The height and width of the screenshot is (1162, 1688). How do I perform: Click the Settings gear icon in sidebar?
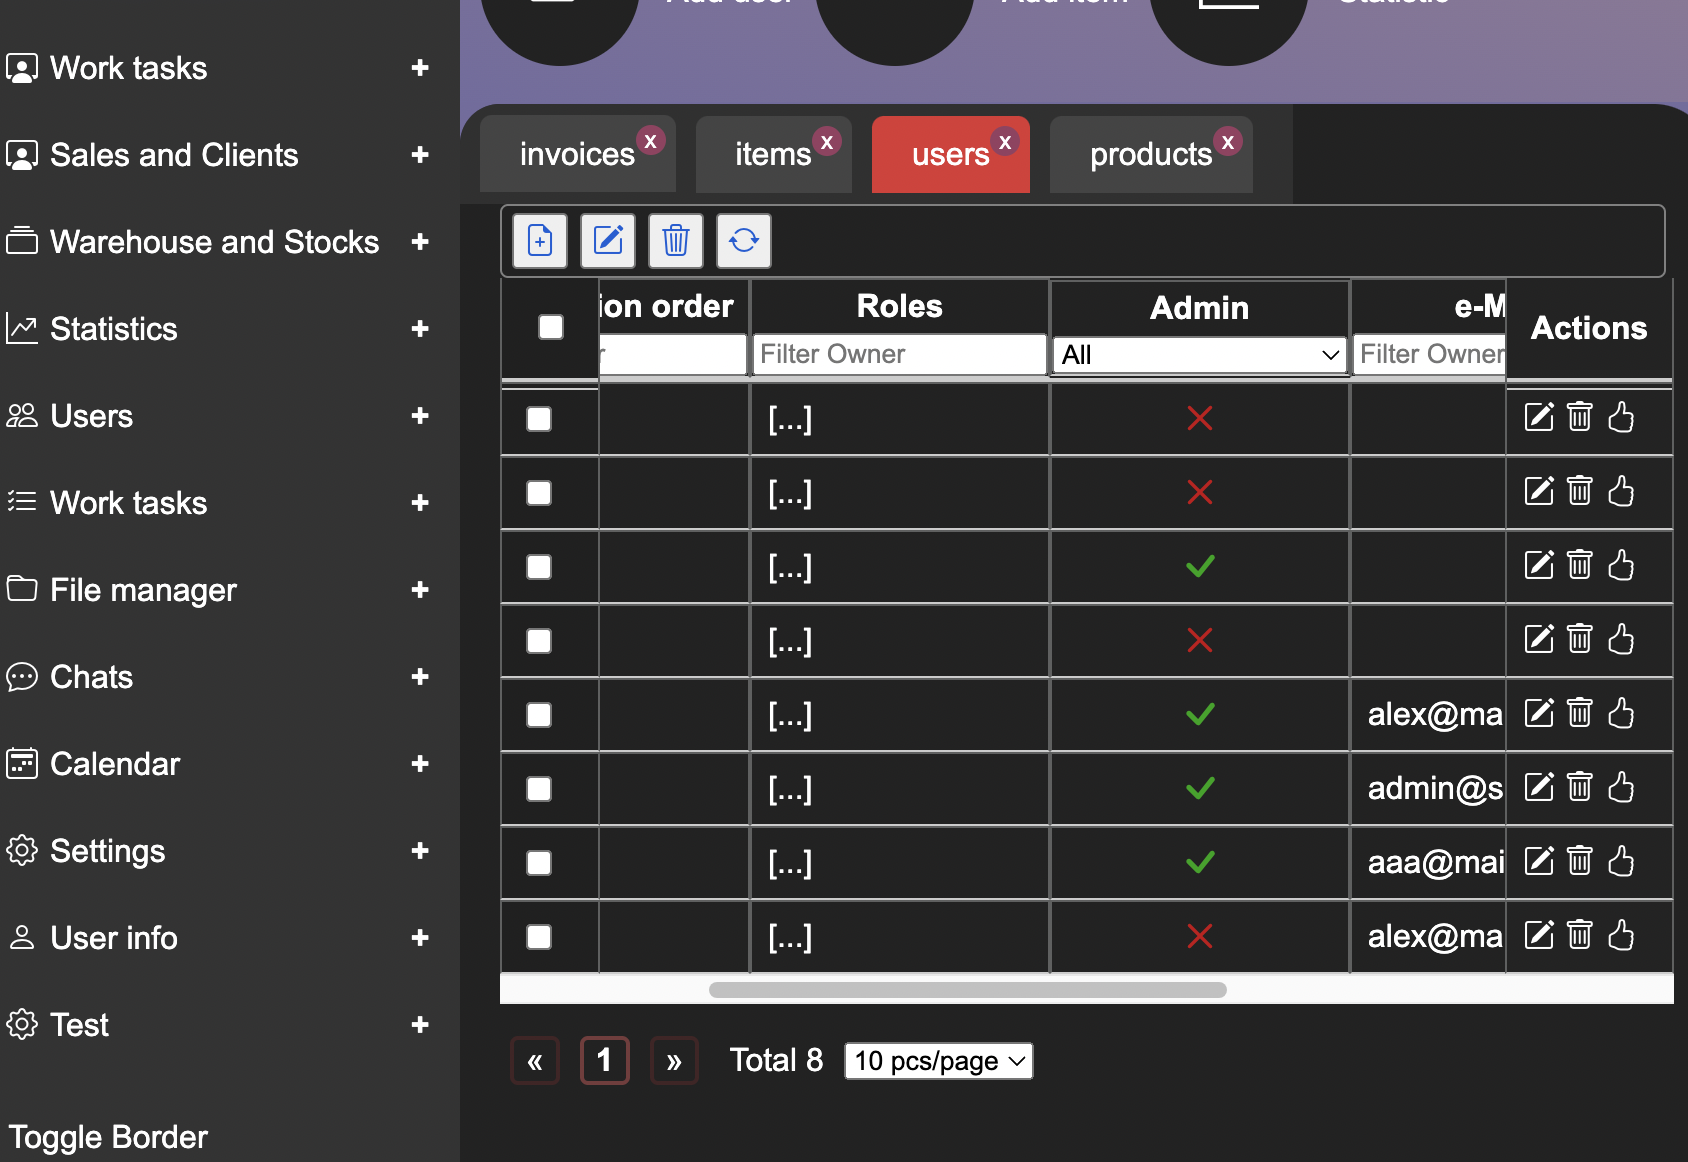click(22, 851)
